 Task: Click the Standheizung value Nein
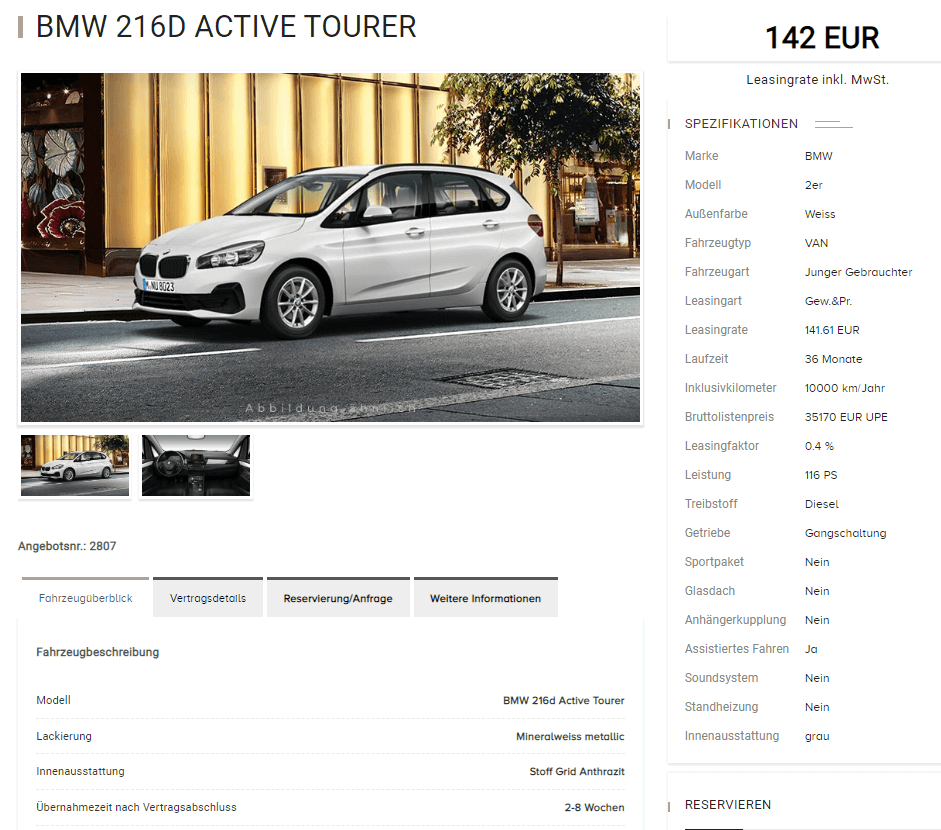tap(817, 707)
